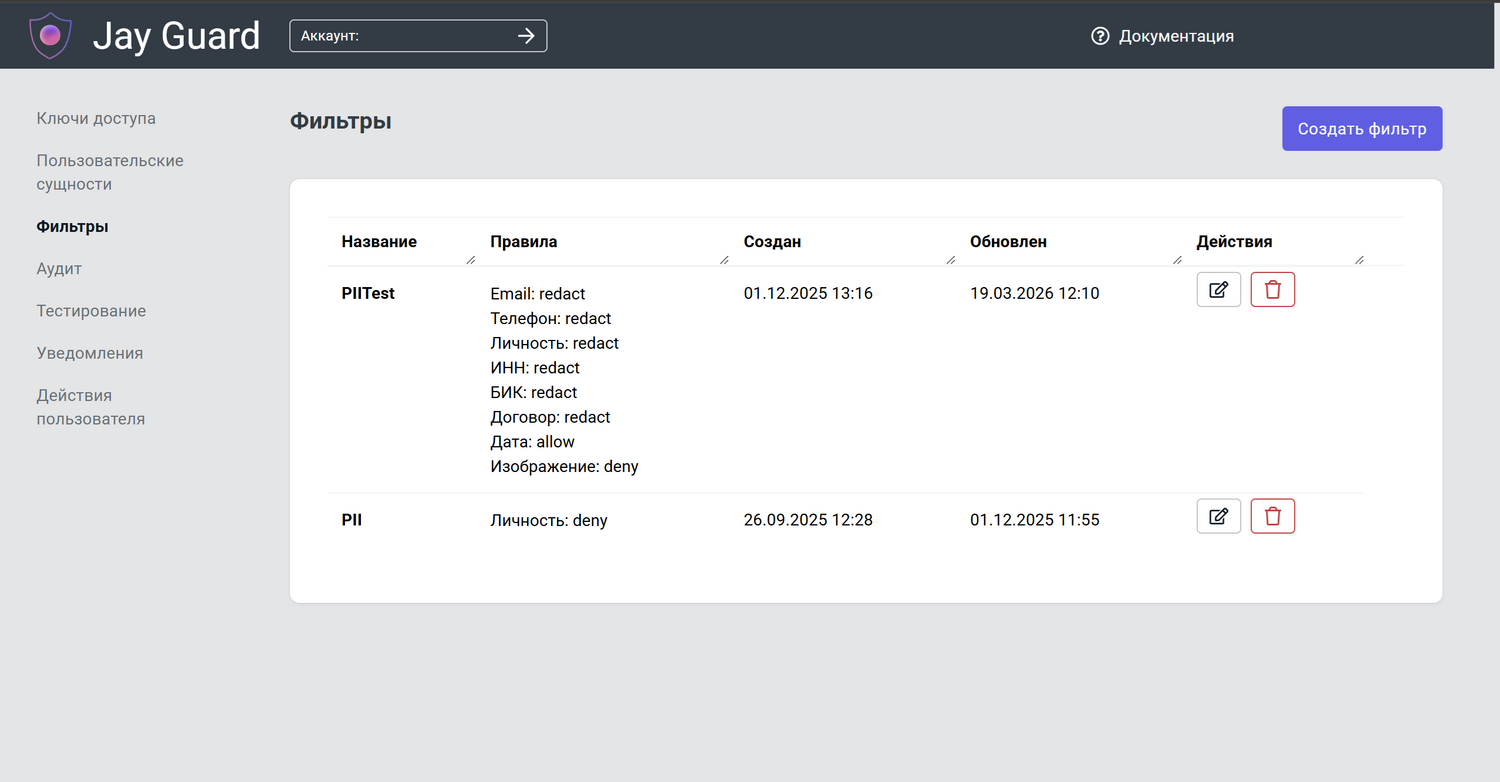Click resize handle of Название column

click(471, 260)
